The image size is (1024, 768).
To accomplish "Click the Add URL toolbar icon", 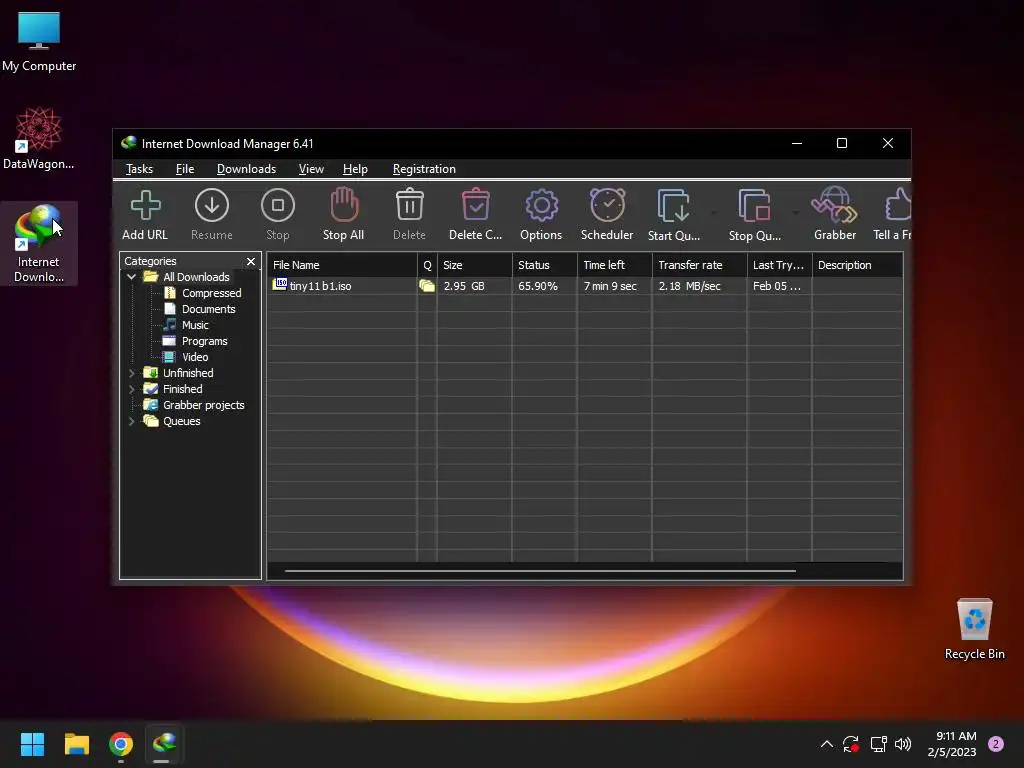I will (145, 214).
